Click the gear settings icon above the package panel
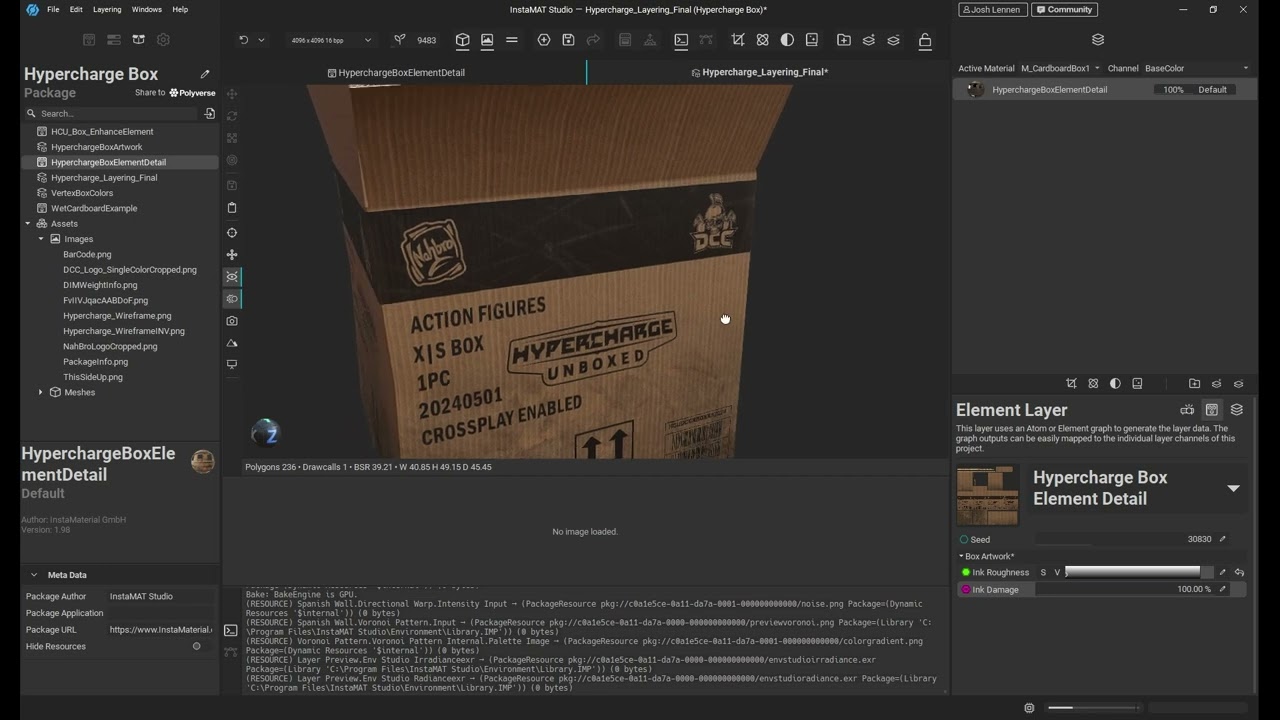1280x720 pixels. [163, 40]
